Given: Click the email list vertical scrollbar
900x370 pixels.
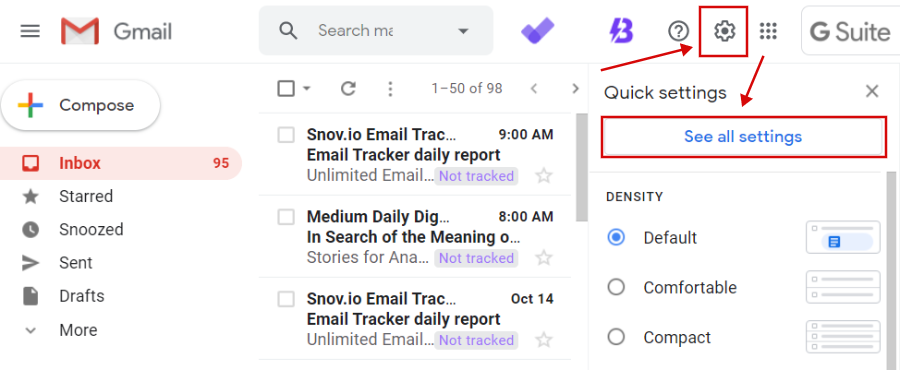Looking at the screenshot, I should [x=581, y=166].
